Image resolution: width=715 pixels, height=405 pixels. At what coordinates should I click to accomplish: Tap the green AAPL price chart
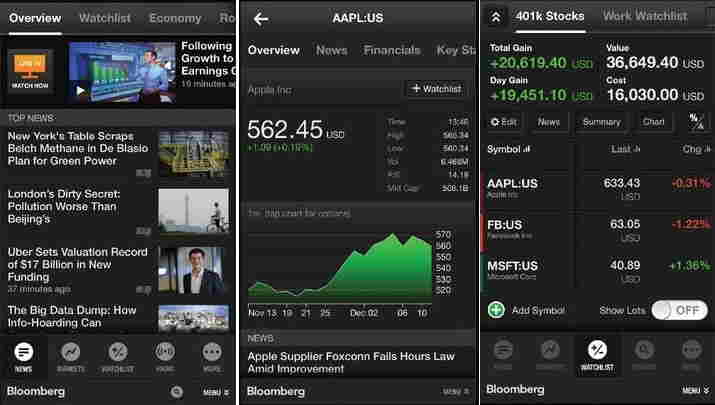pyautogui.click(x=340, y=267)
